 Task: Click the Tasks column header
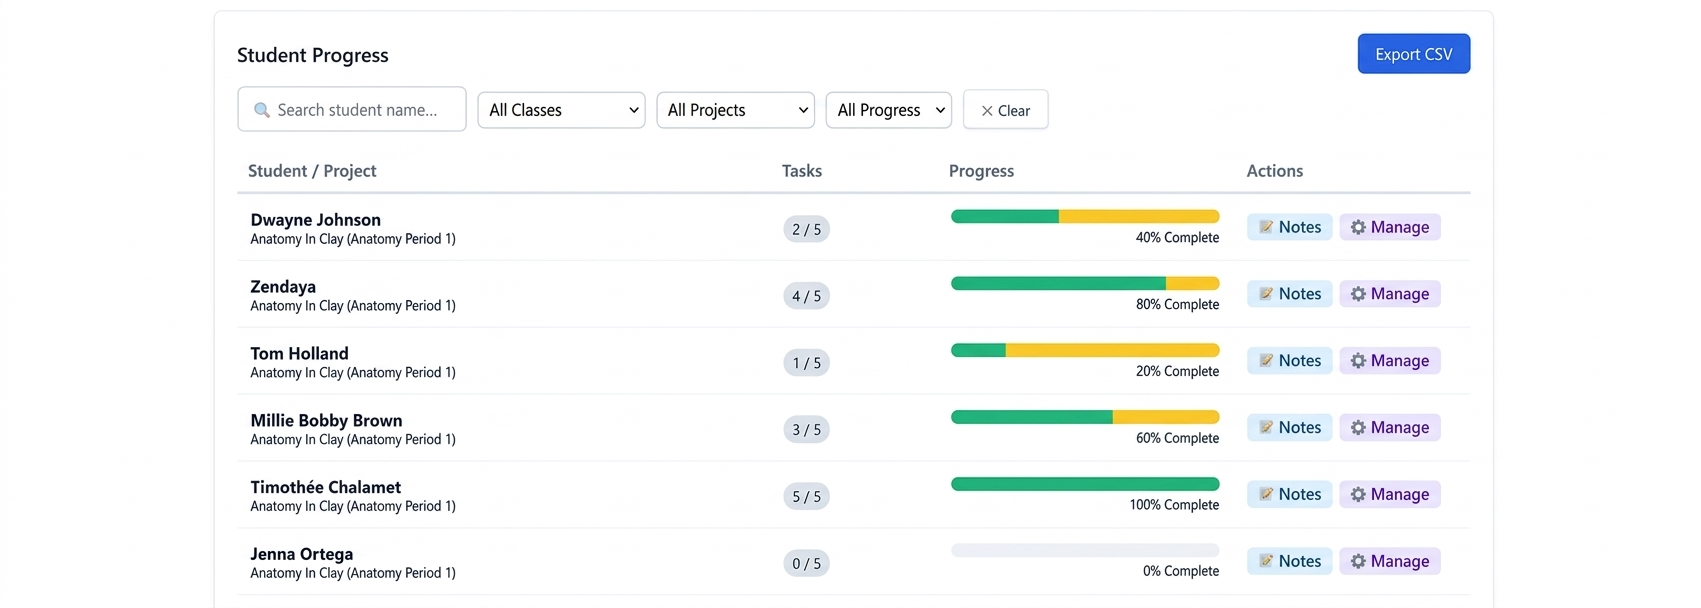[x=802, y=171]
